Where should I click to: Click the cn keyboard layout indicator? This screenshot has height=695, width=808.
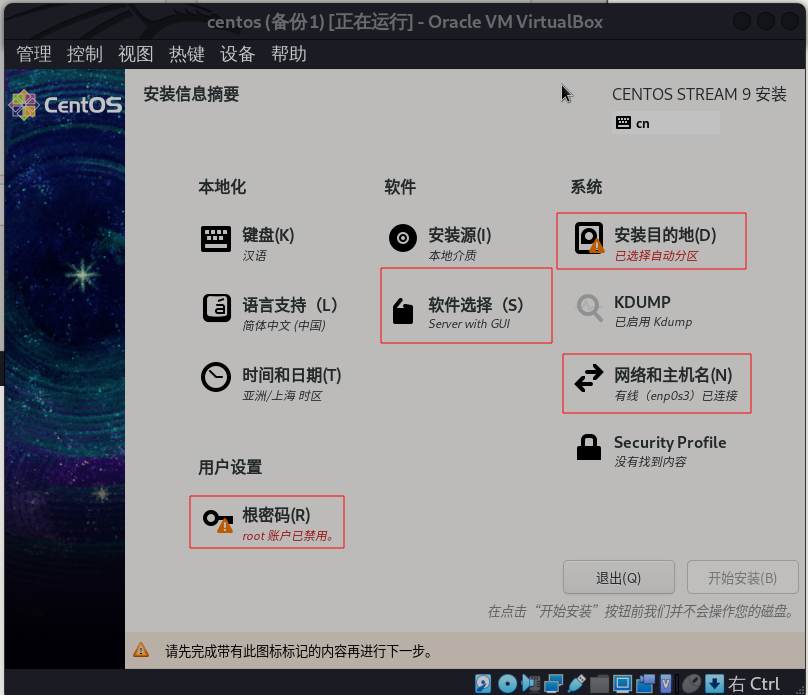[x=666, y=123]
